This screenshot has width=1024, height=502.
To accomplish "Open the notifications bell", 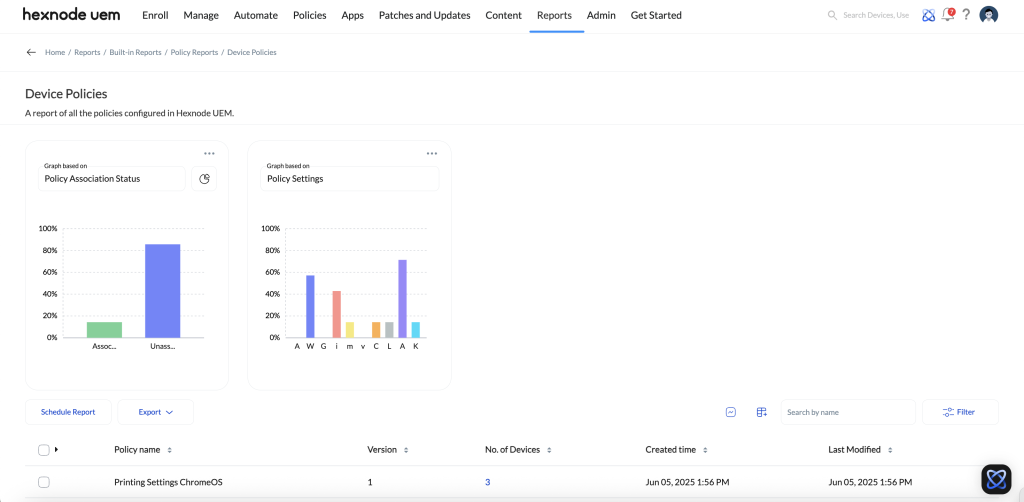I will click(948, 15).
